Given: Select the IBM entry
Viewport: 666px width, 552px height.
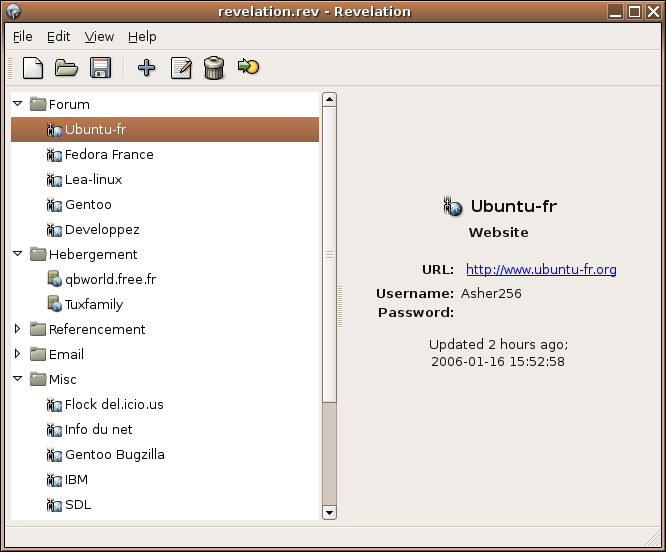Looking at the screenshot, I should tap(165, 480).
